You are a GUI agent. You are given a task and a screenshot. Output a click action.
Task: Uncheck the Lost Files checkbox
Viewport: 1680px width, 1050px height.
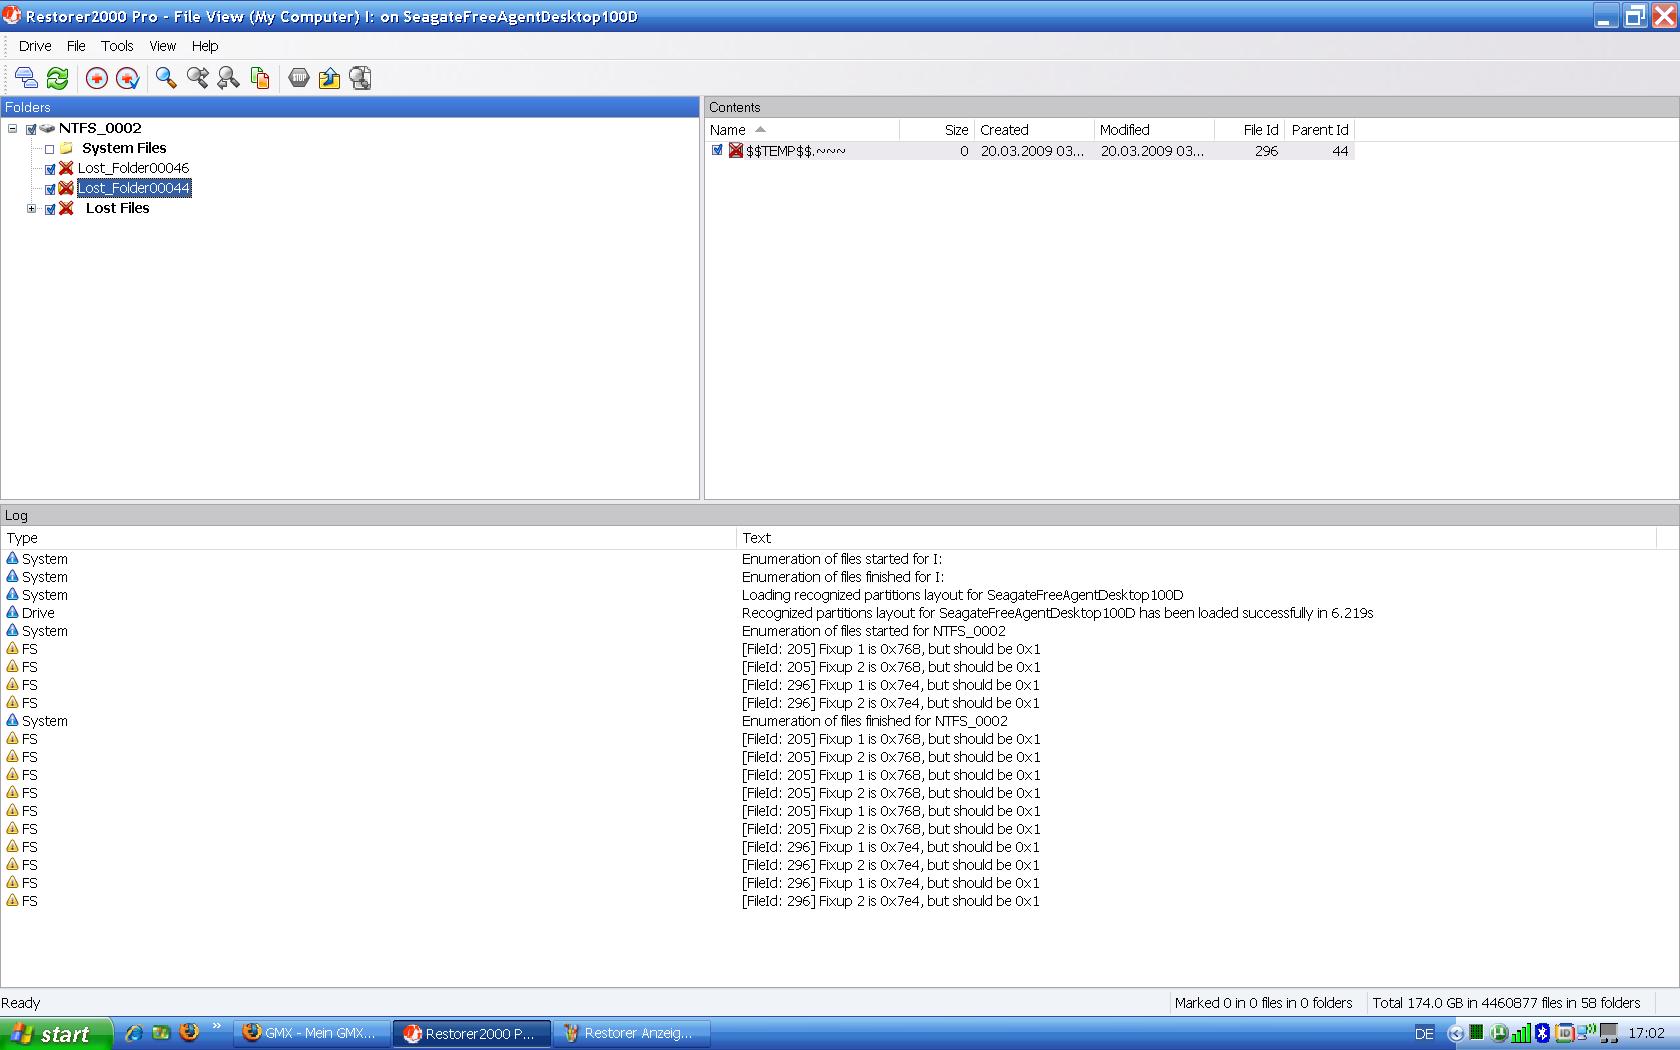(x=50, y=209)
